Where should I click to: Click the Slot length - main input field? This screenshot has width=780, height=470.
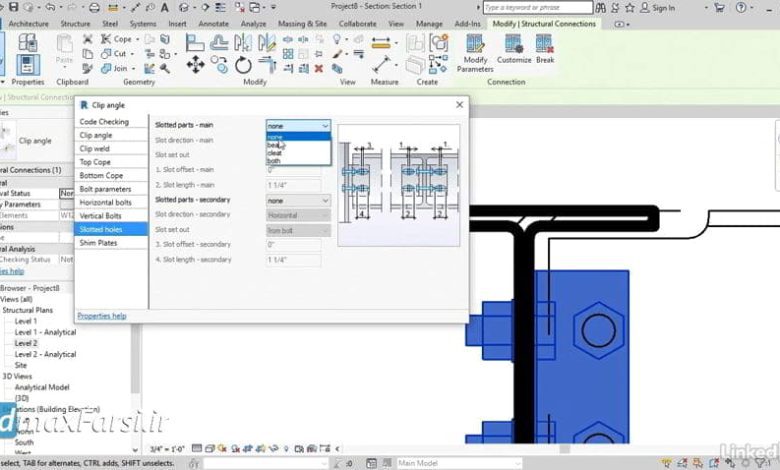tap(293, 185)
